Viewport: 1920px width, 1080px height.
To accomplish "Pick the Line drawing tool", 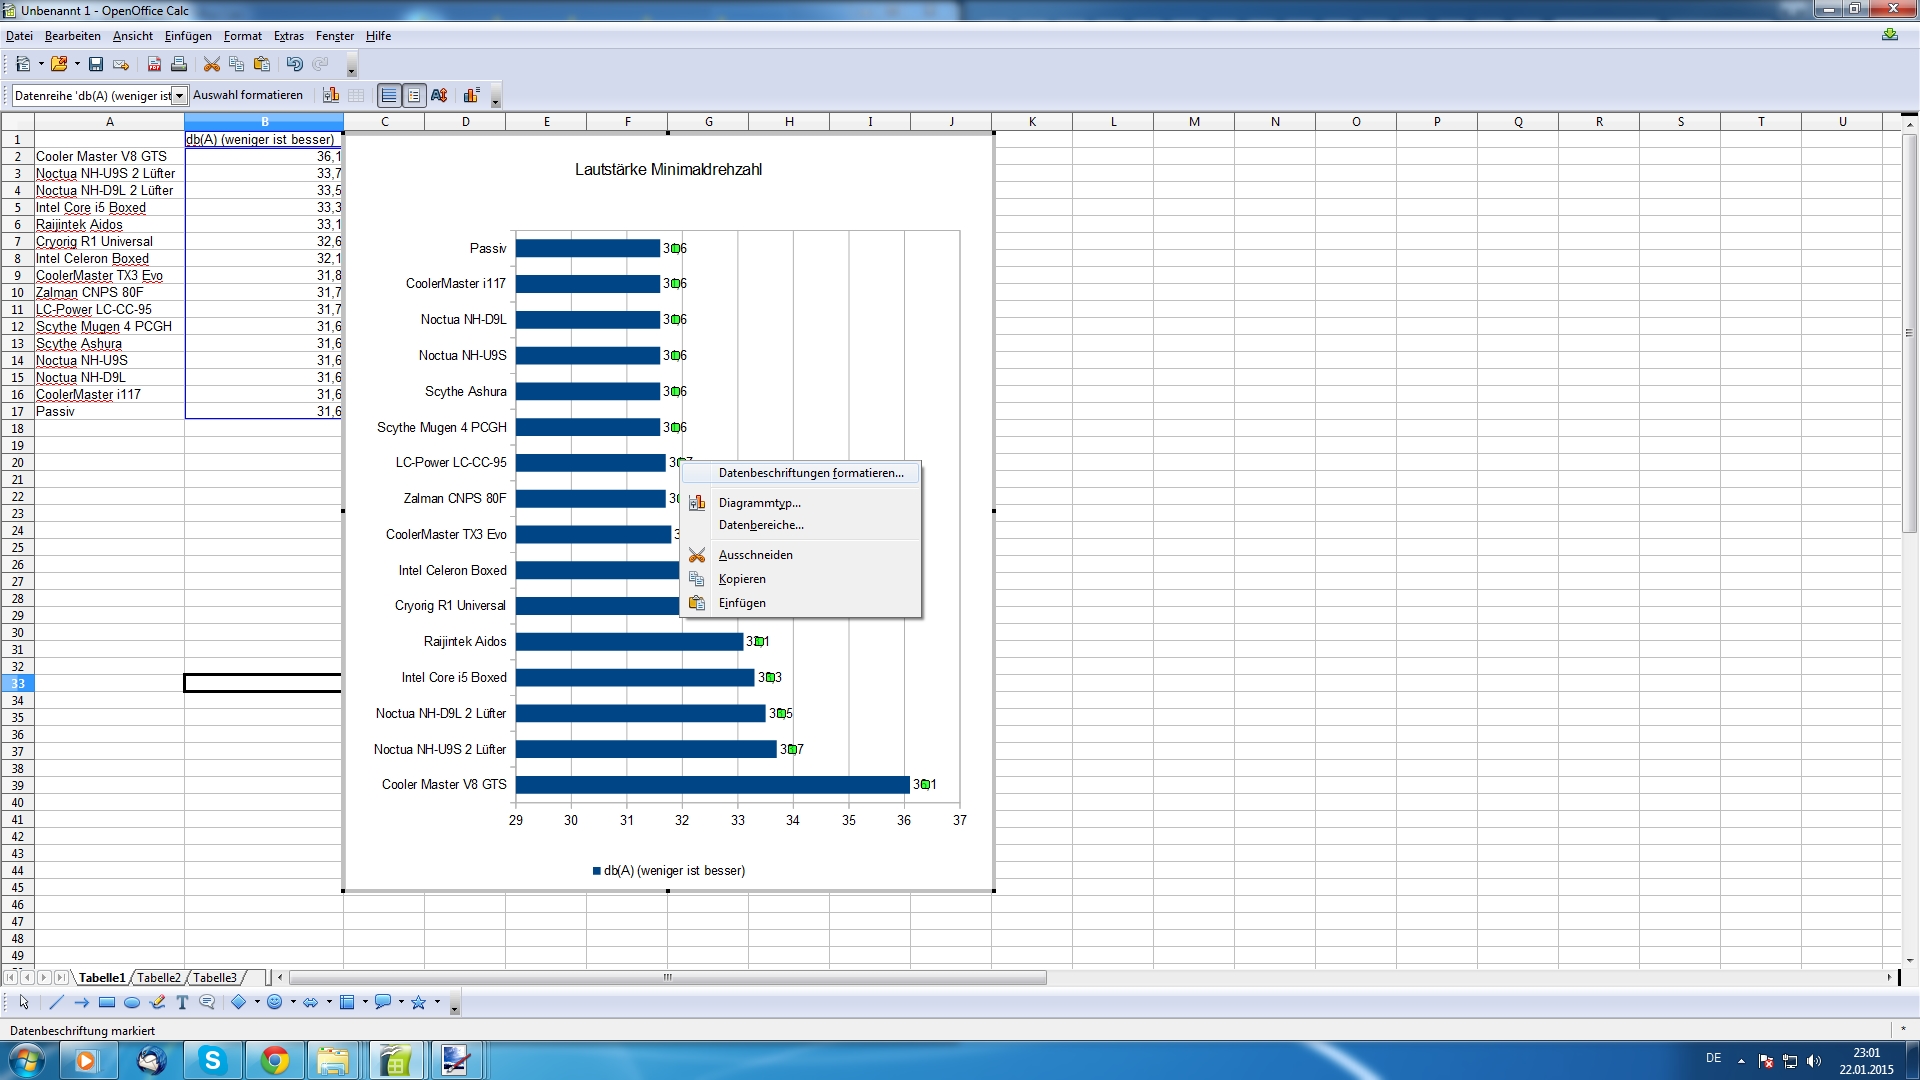I will (x=56, y=1002).
